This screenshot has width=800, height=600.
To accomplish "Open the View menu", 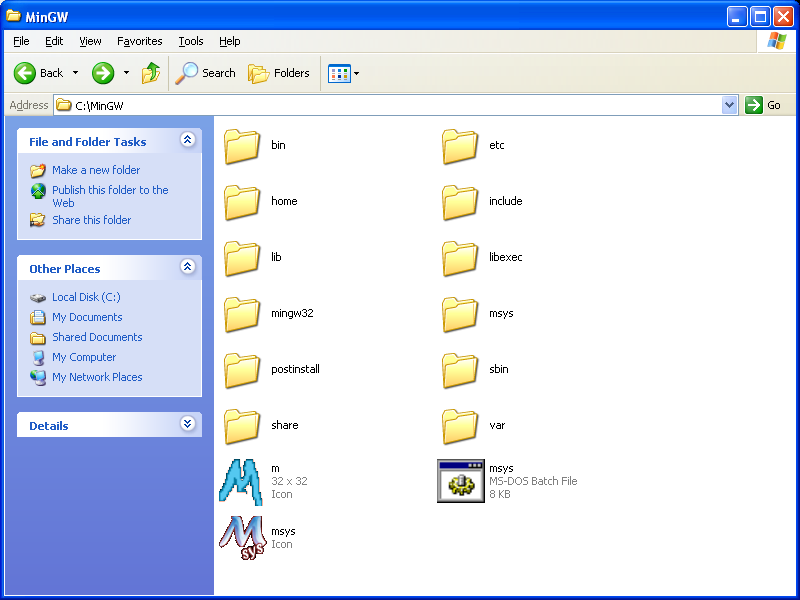I will click(x=90, y=41).
